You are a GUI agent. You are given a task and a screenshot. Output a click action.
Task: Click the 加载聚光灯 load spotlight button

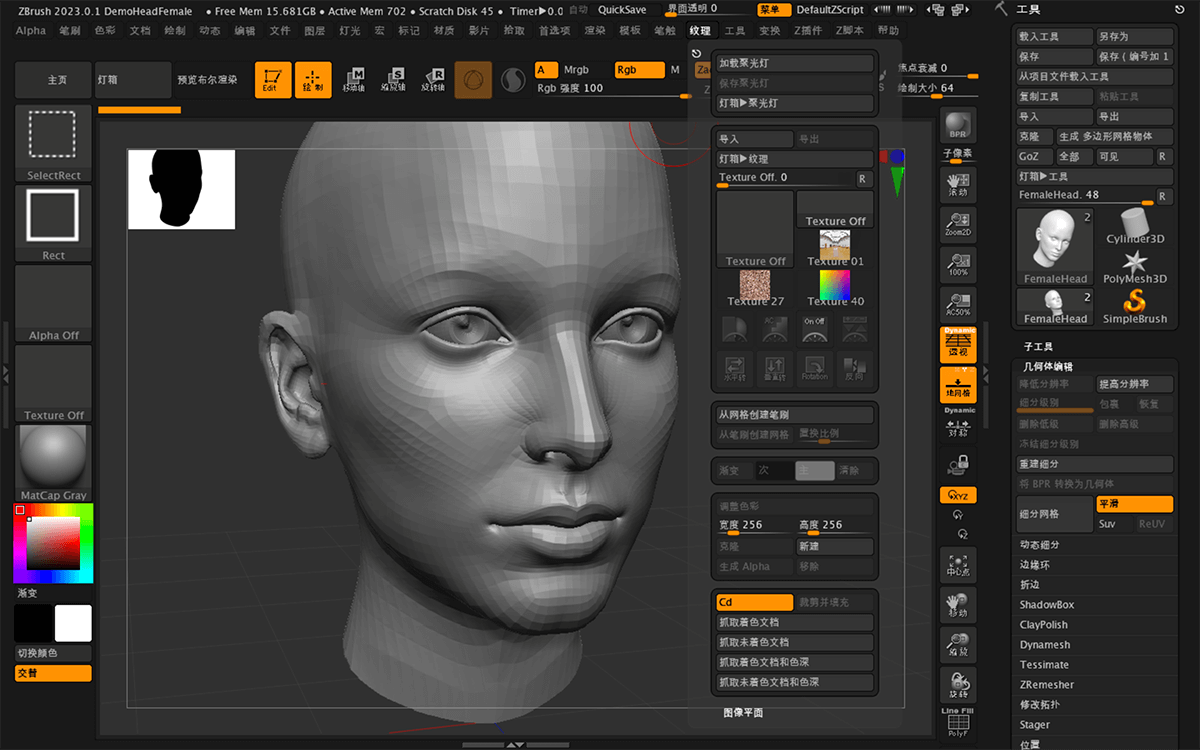coord(795,63)
